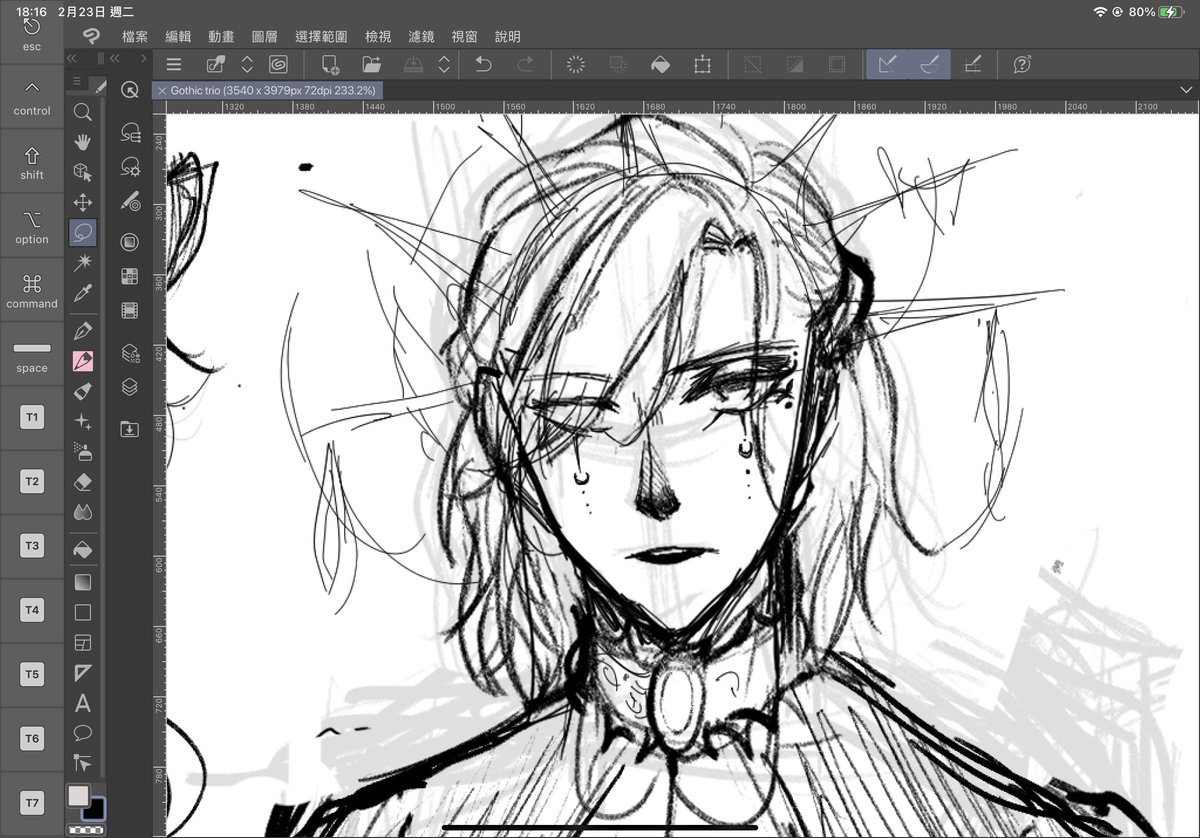Open the 圖層 menu

[x=264, y=36]
